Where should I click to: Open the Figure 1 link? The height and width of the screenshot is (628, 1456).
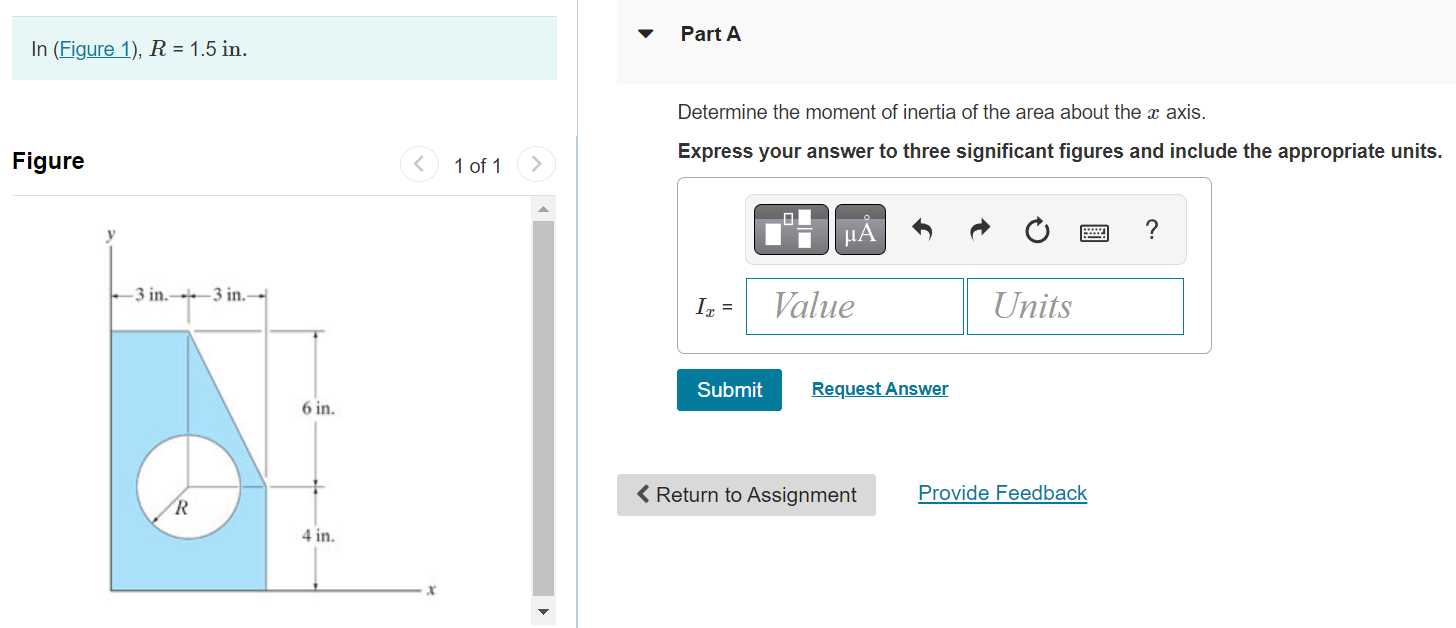[93, 48]
